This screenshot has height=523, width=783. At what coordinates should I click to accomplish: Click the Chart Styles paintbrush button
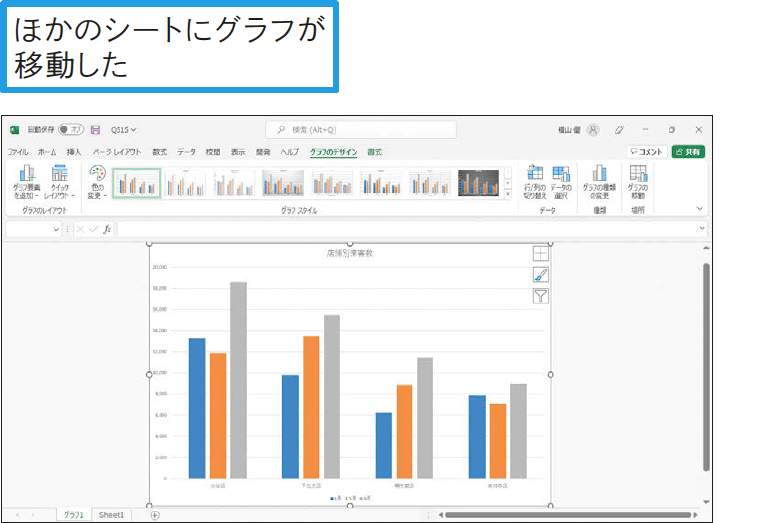click(x=540, y=275)
